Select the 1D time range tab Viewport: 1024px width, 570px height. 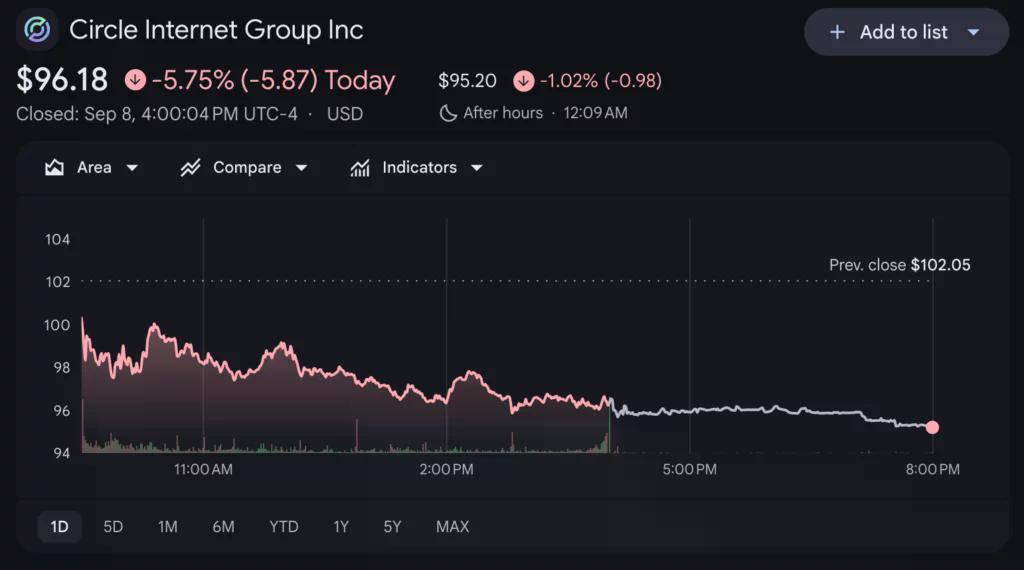click(59, 527)
